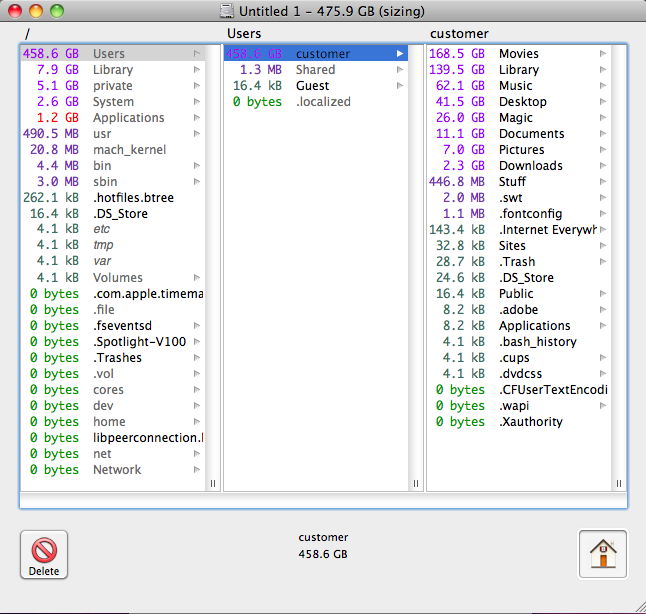
Task: Expand the cores folder arrow
Action: 197,389
